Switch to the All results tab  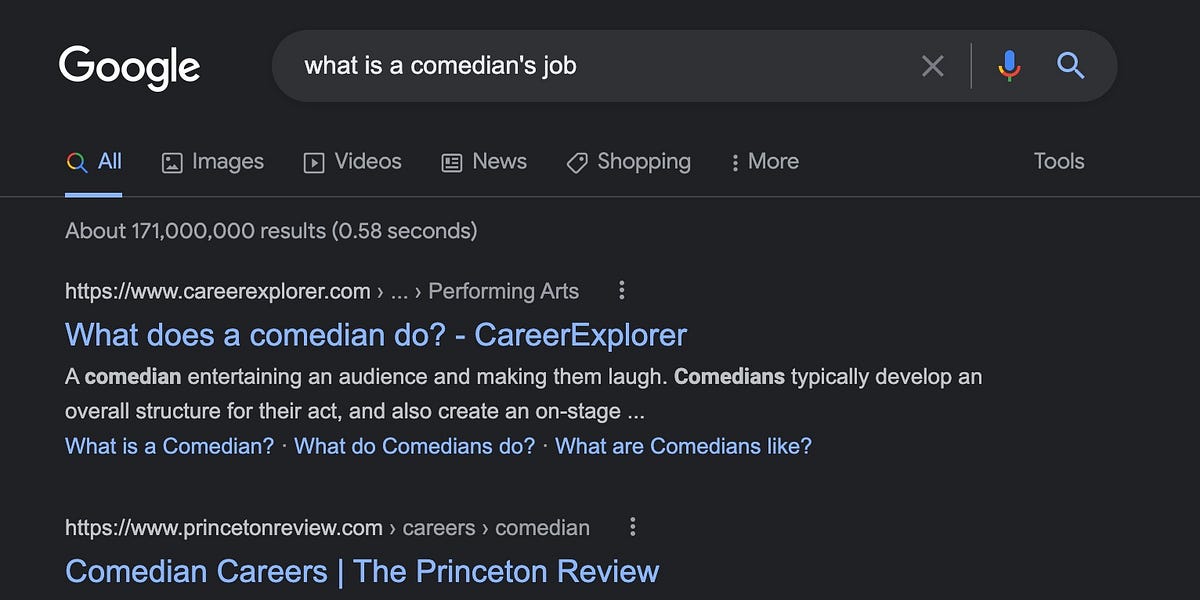point(94,160)
